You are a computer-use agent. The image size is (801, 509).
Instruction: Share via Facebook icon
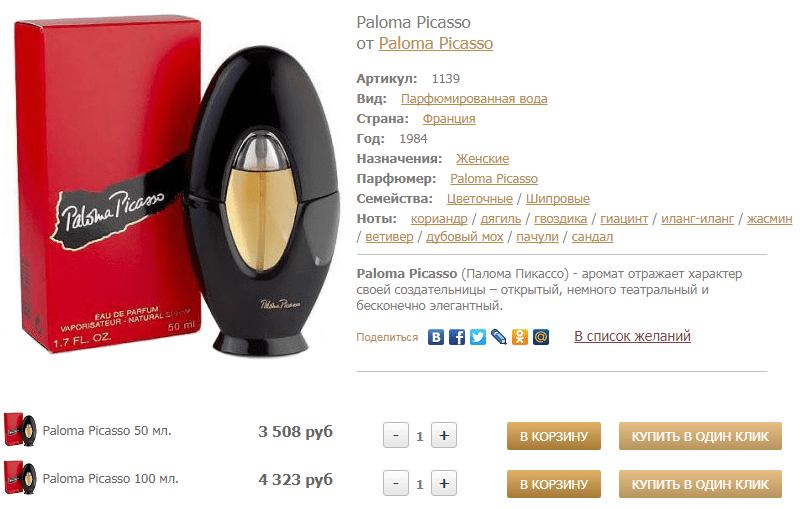(x=457, y=337)
